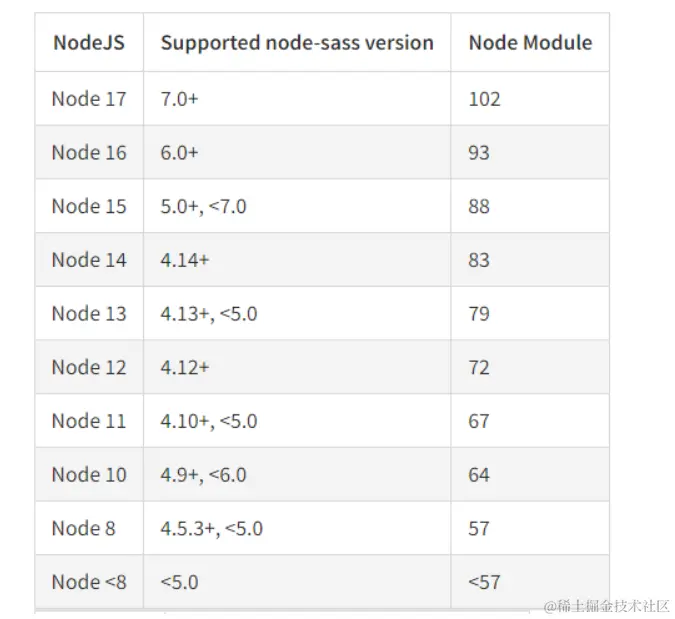Select the Node 17 cell
675x619 pixels.
(89, 99)
